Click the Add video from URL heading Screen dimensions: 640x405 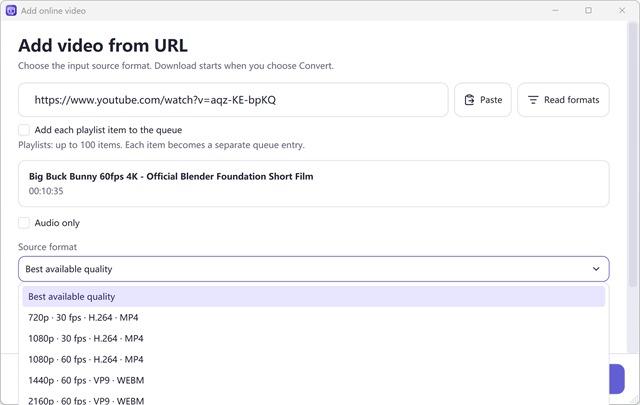[103, 45]
